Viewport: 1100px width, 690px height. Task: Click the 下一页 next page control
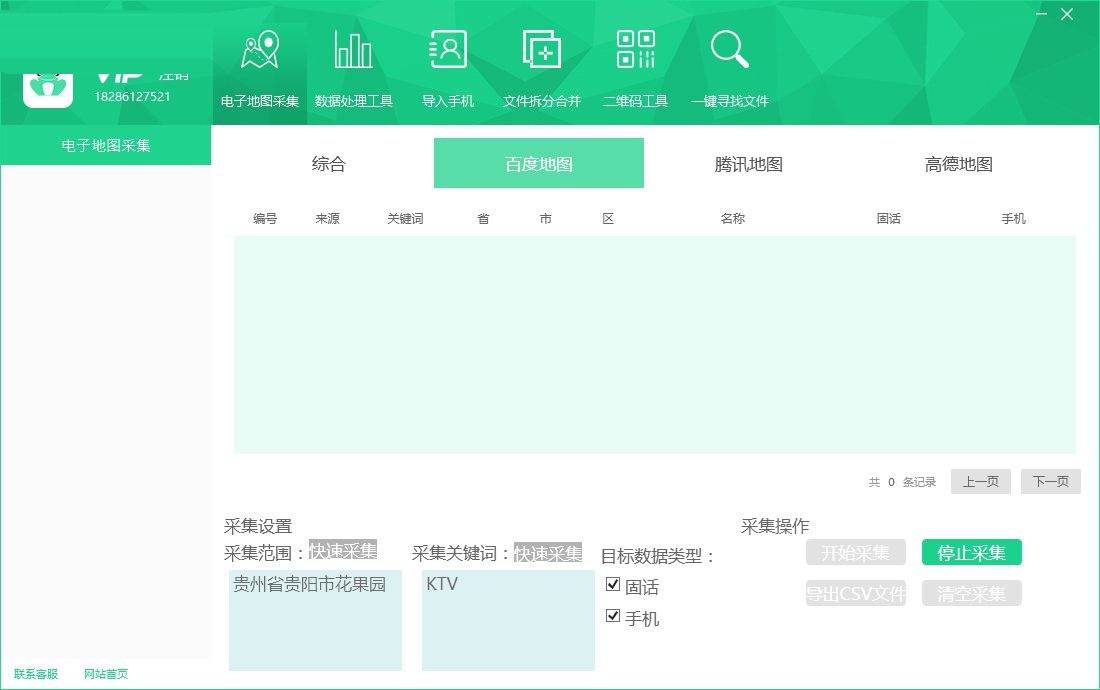pyautogui.click(x=1050, y=481)
